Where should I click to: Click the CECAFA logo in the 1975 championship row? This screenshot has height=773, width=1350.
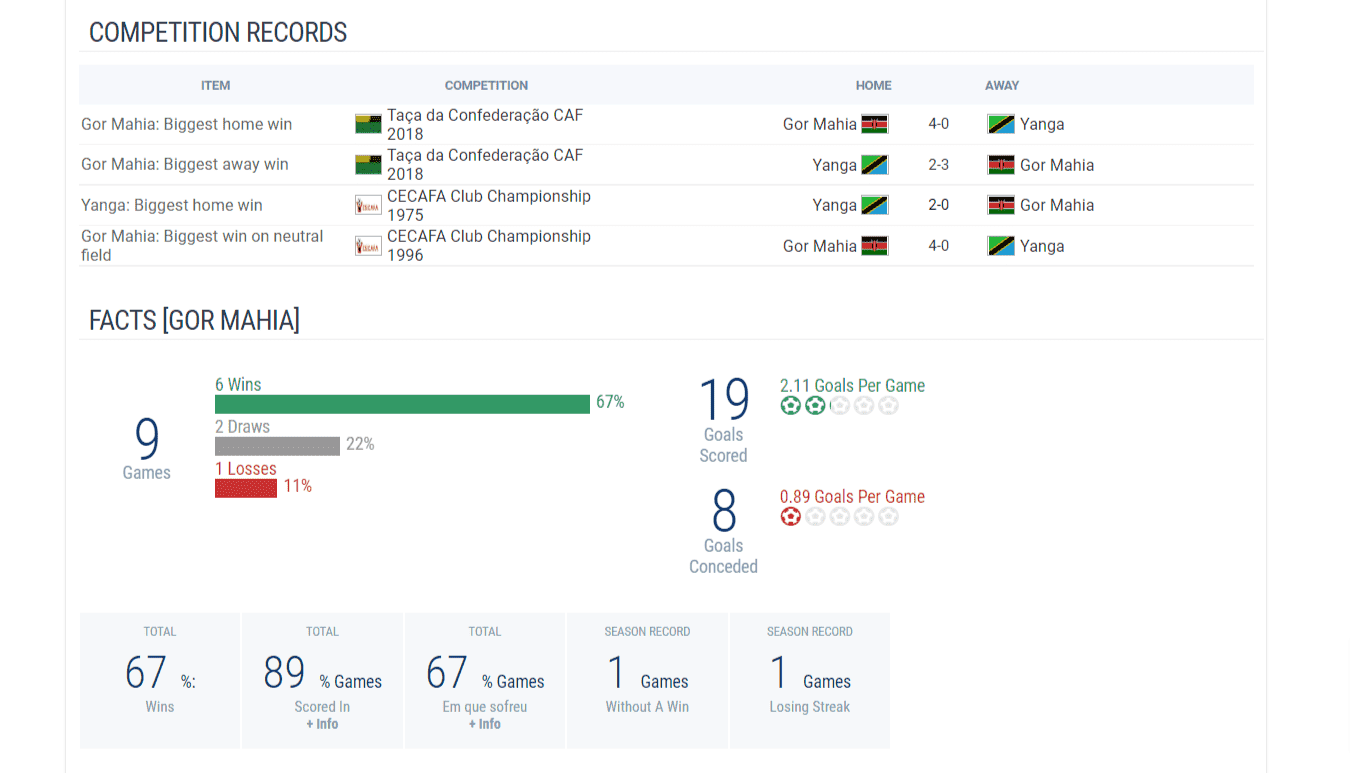pos(368,205)
